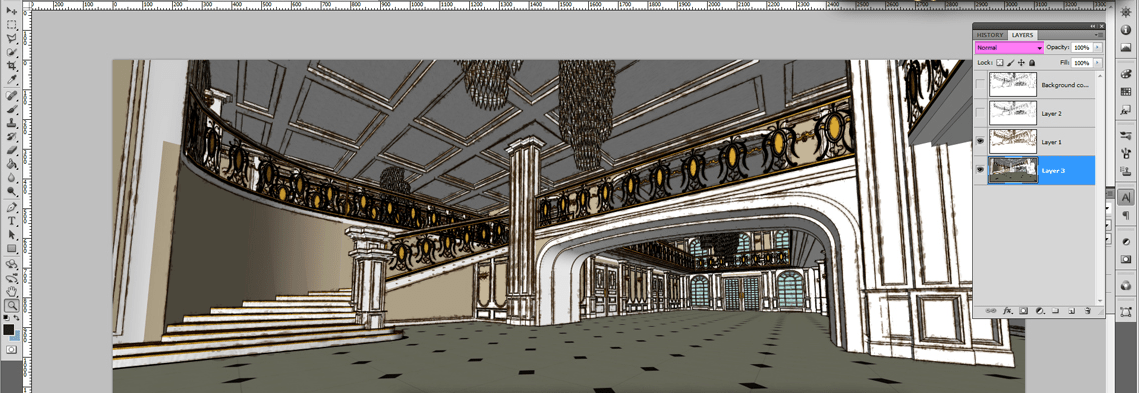
Task: Delete the selected layer with trash icon
Action: 1087,310
